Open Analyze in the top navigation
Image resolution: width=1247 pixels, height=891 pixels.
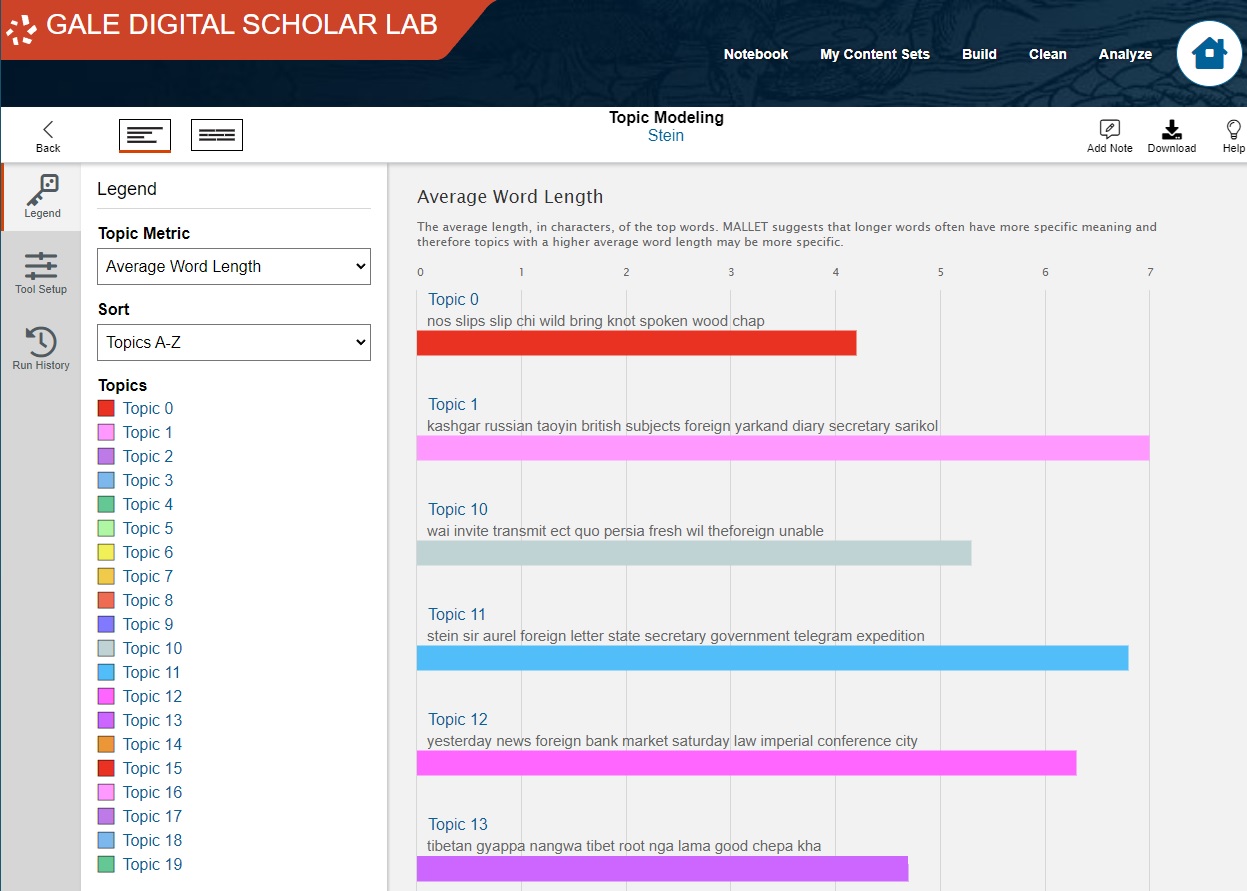pos(1125,54)
